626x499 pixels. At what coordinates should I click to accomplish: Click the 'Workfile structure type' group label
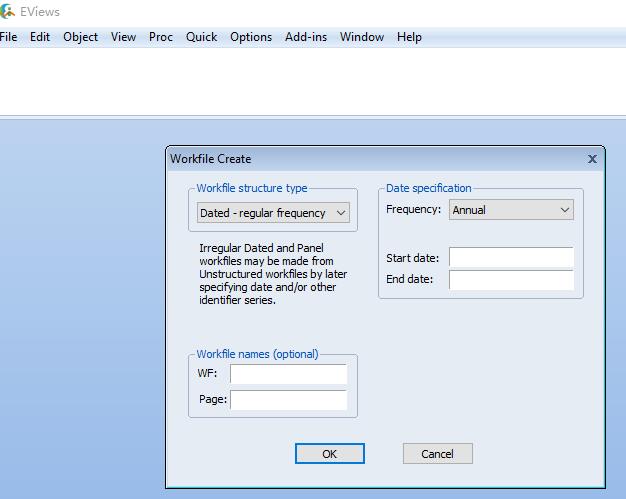pos(252,188)
